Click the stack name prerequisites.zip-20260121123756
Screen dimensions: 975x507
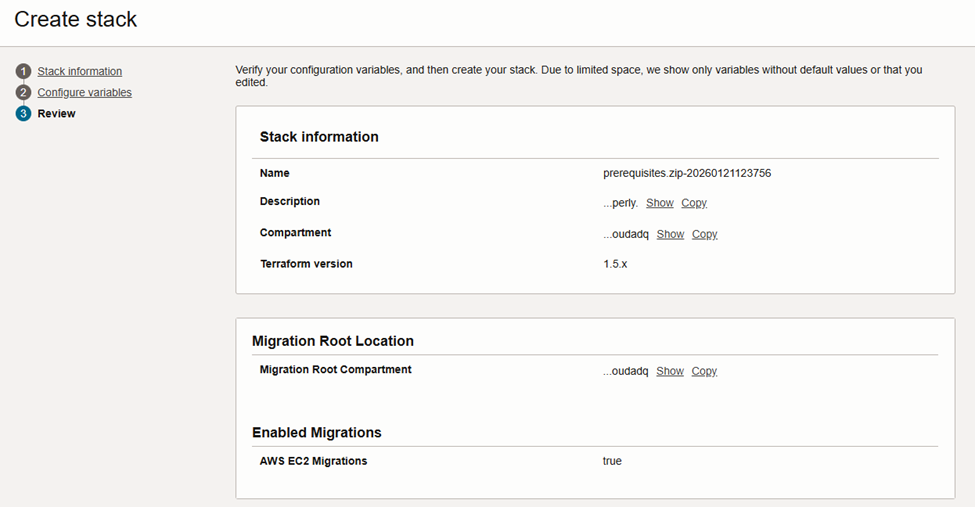tap(687, 173)
